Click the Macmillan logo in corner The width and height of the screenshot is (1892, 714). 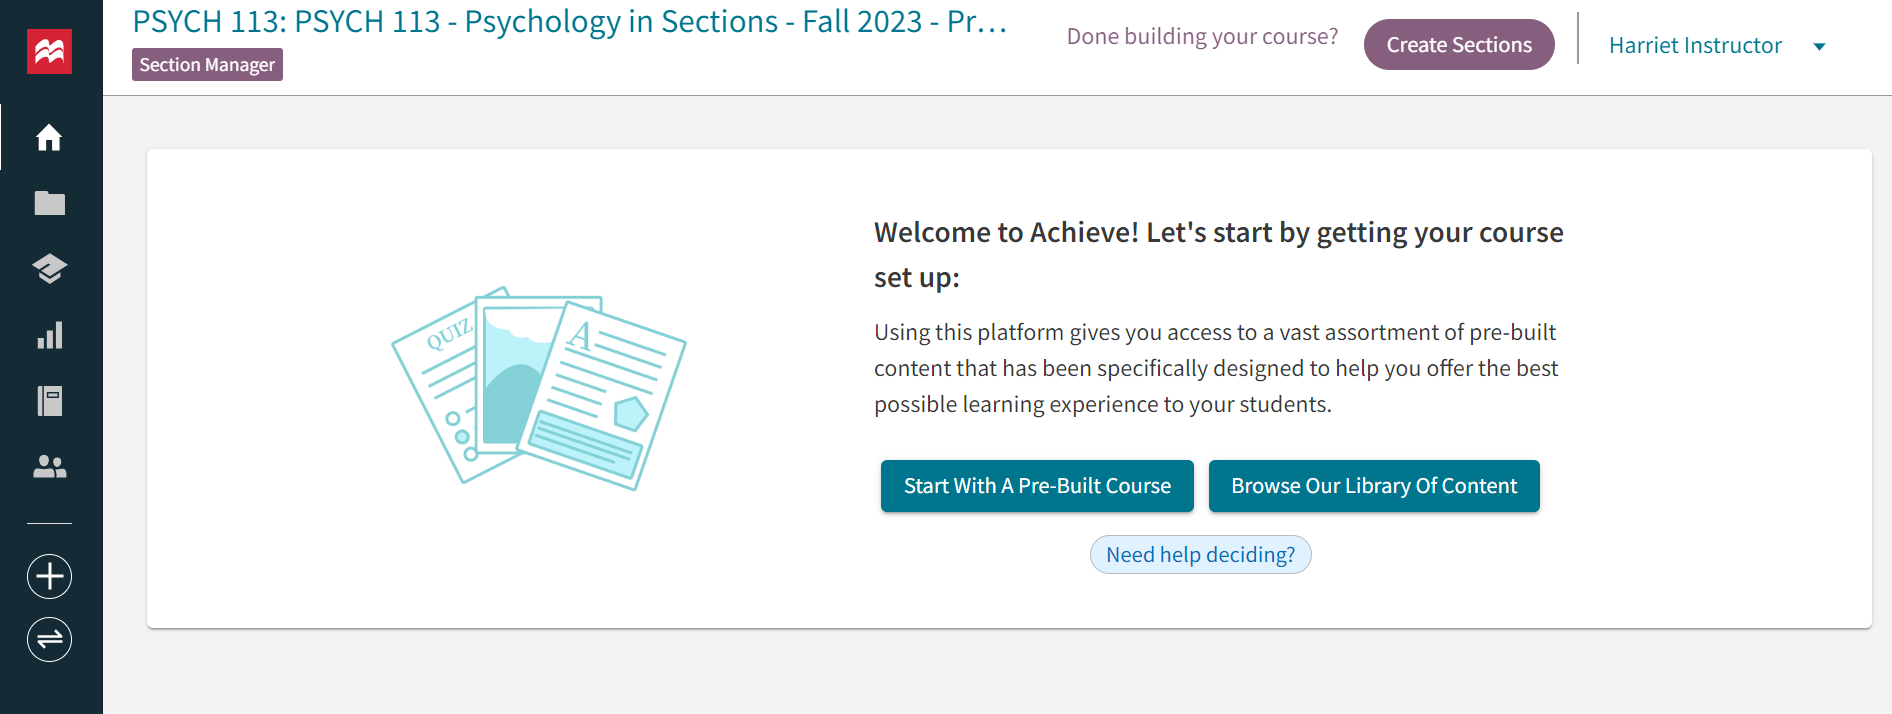point(47,51)
